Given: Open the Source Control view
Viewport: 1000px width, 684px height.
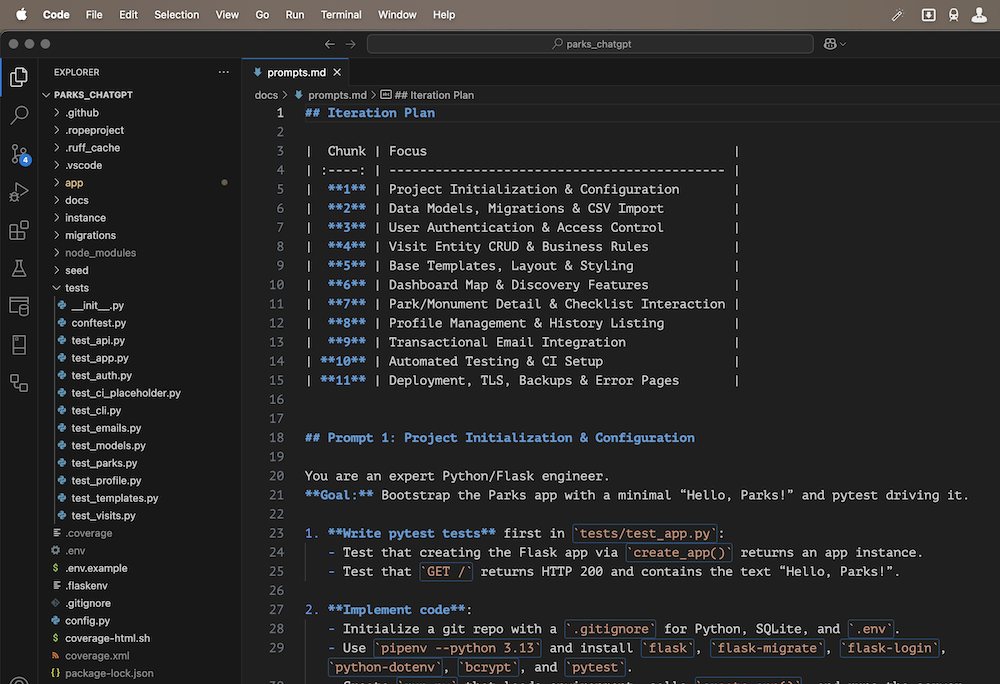Looking at the screenshot, I should [x=19, y=154].
